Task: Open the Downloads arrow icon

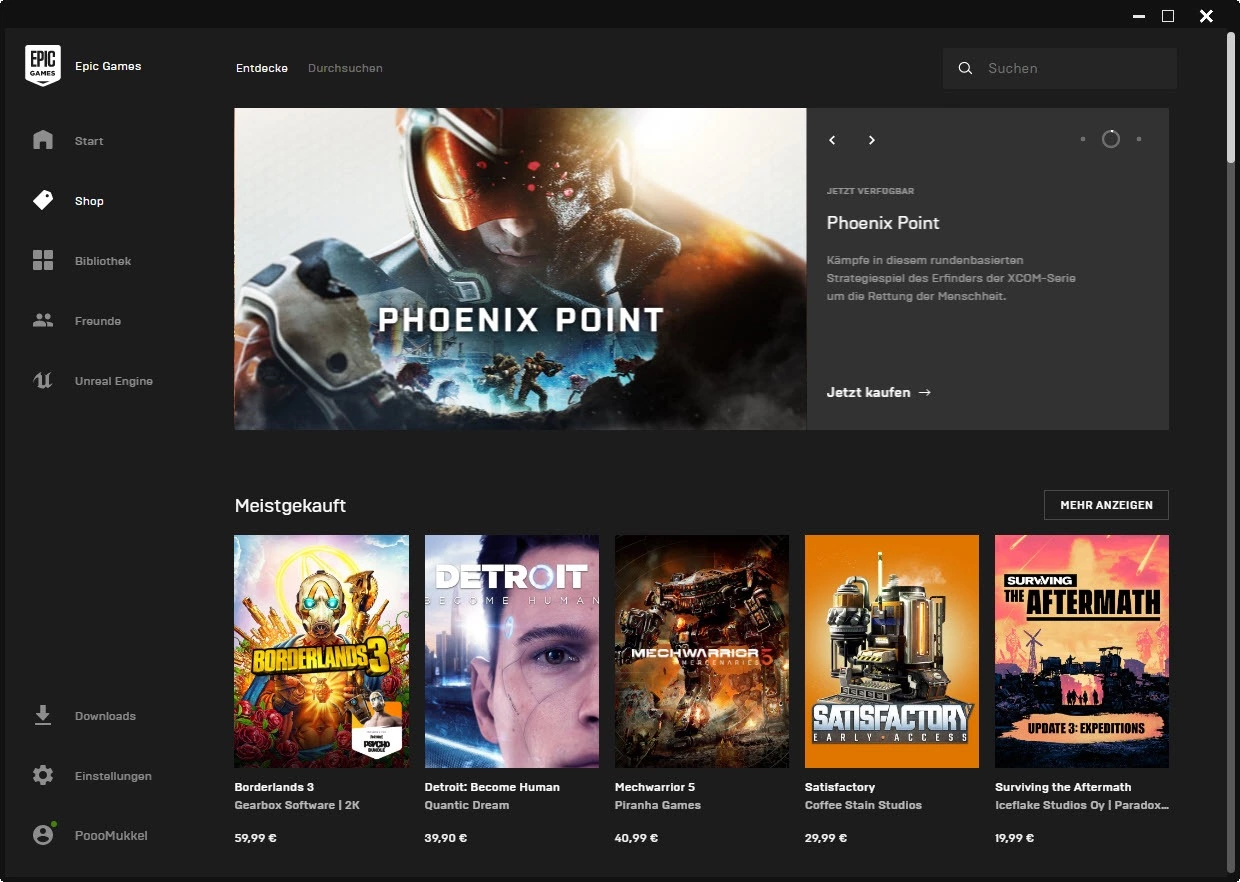Action: 43,715
